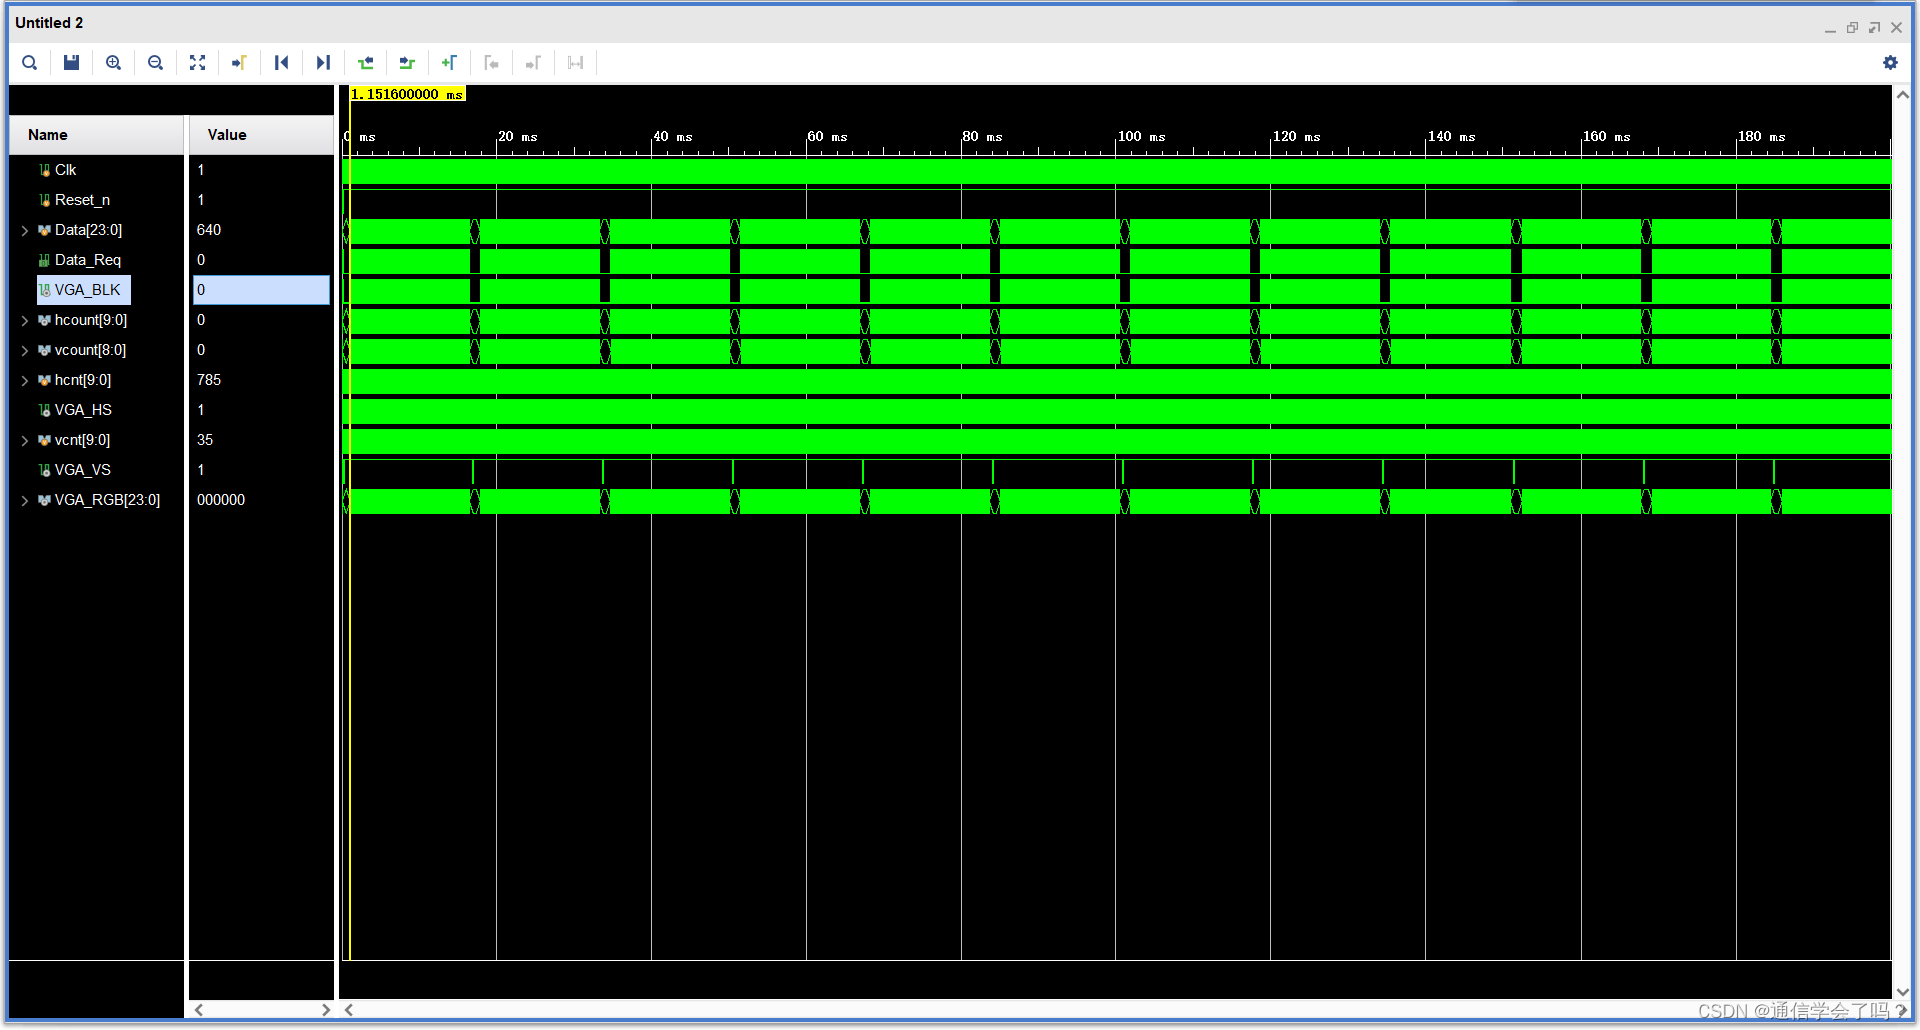
Task: Click value 35 of vcnt
Action: [205, 440]
